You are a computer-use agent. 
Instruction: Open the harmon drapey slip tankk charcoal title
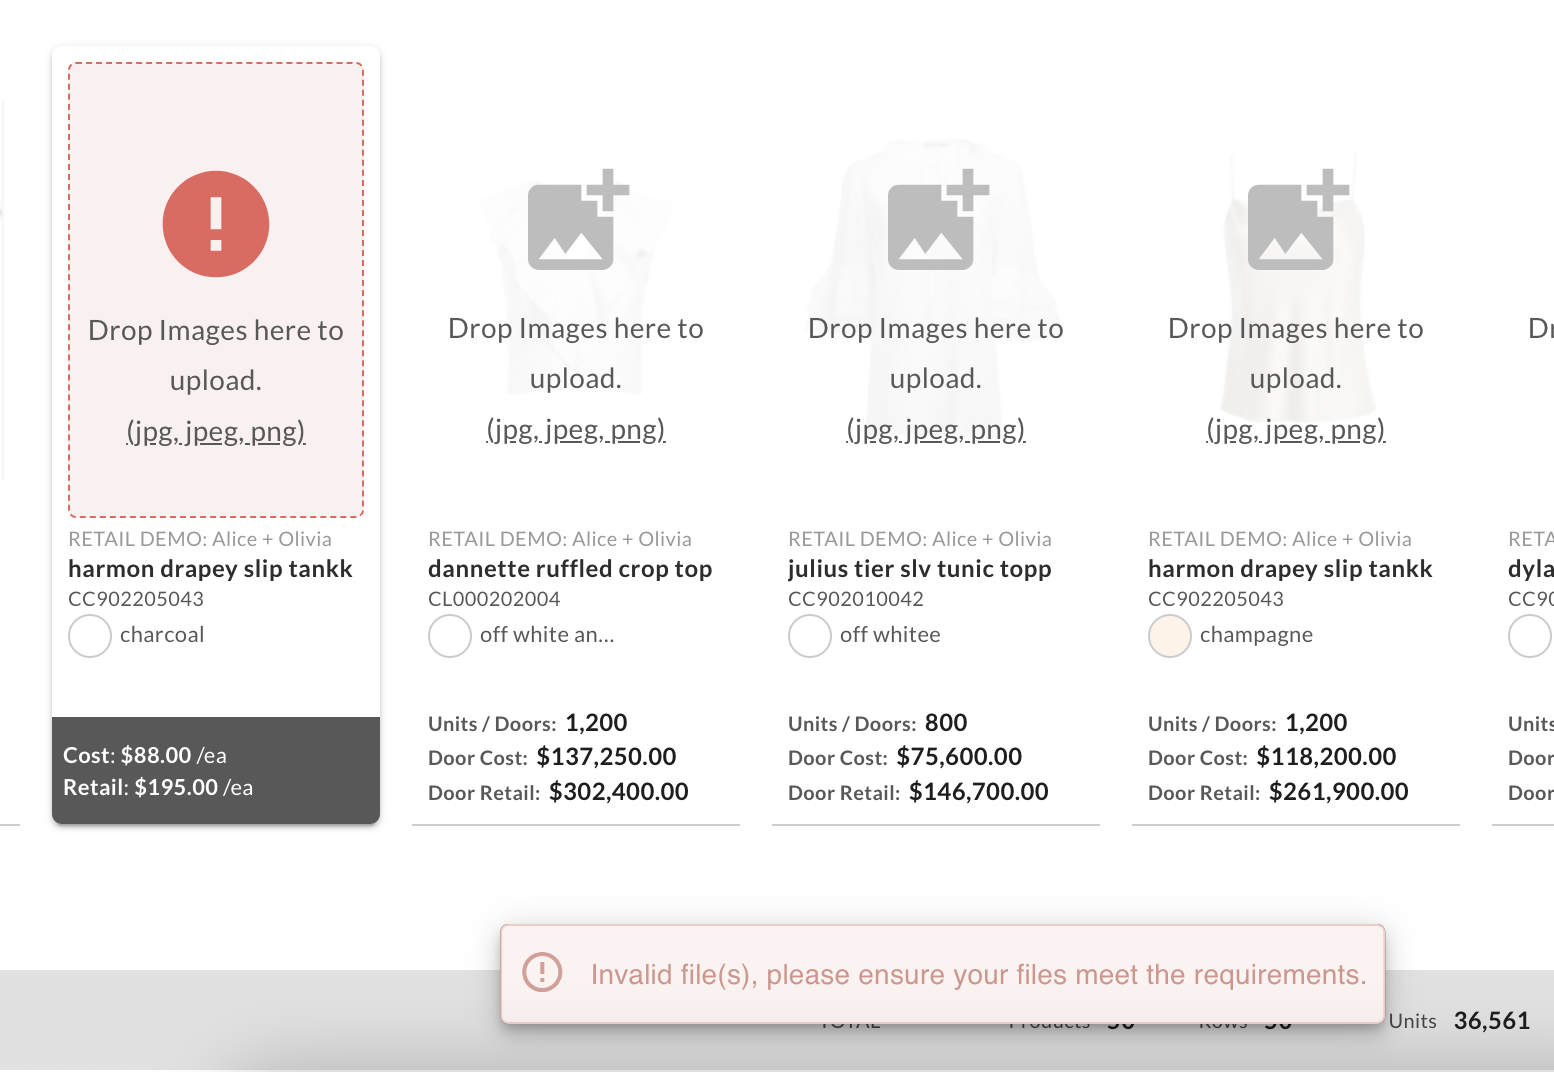210,569
